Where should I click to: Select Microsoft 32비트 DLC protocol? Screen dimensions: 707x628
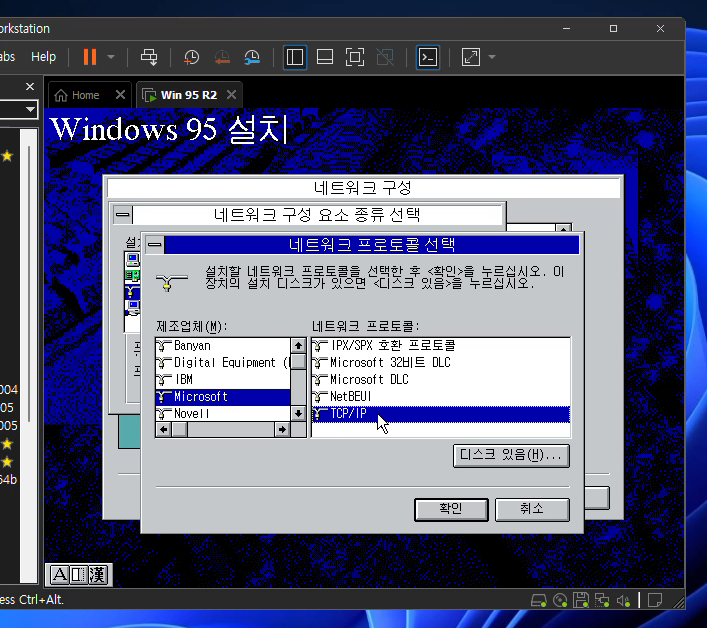[441, 362]
